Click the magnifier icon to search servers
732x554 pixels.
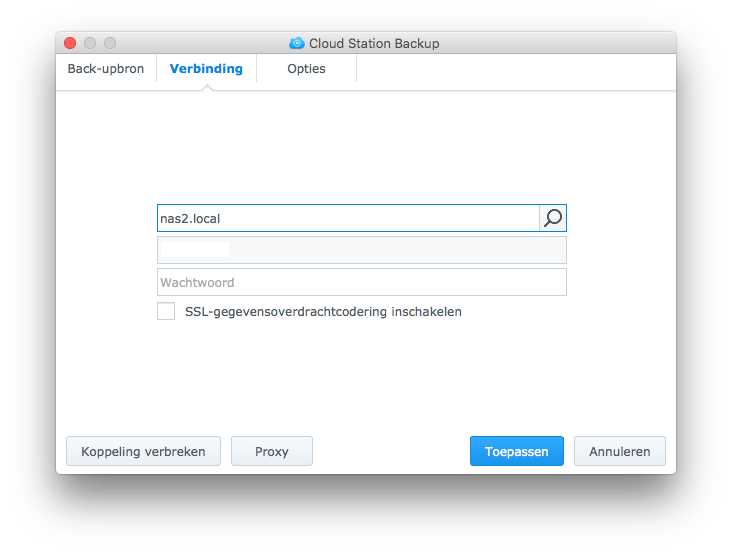pyautogui.click(x=553, y=218)
